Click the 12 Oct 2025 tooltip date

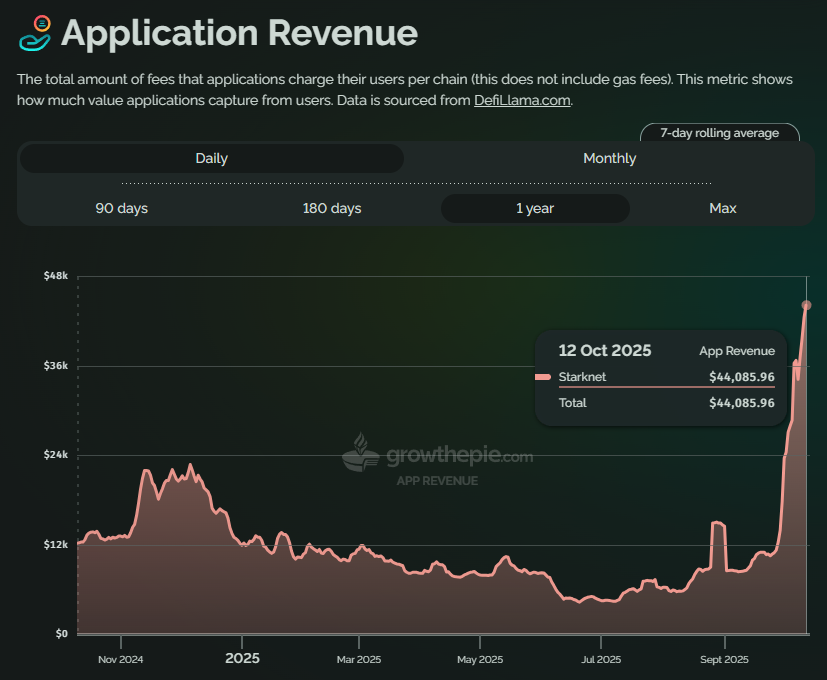point(604,351)
